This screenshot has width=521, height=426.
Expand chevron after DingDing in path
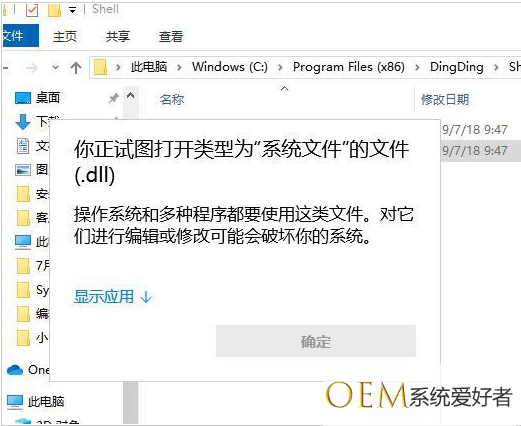coord(496,67)
